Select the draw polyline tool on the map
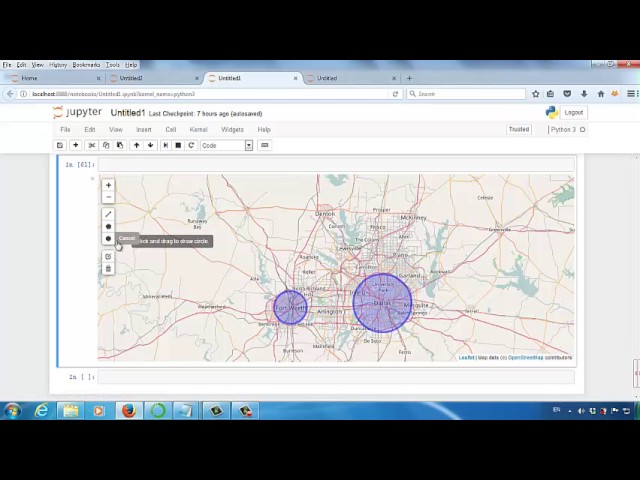The image size is (640, 480). (x=108, y=214)
